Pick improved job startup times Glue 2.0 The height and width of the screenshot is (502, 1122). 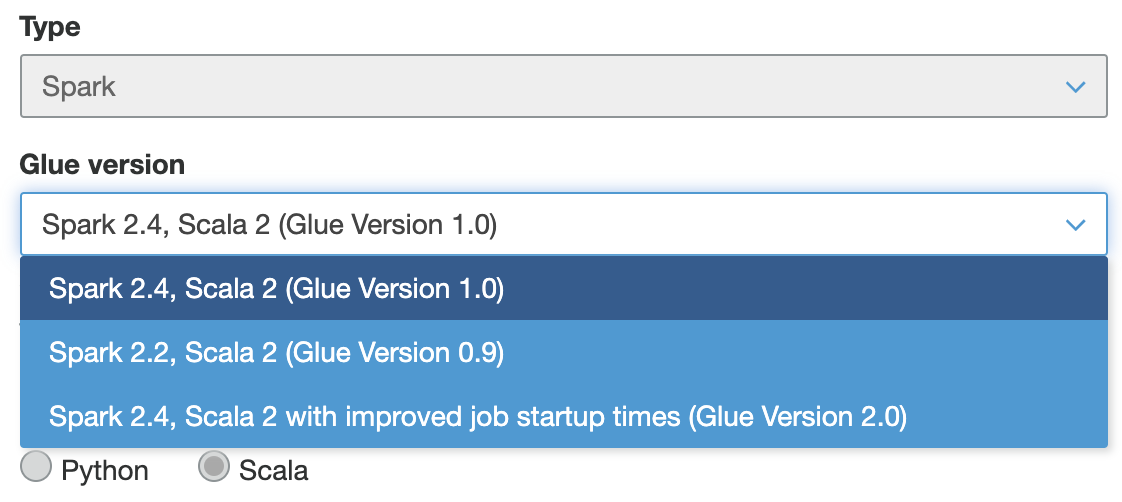coord(564,416)
